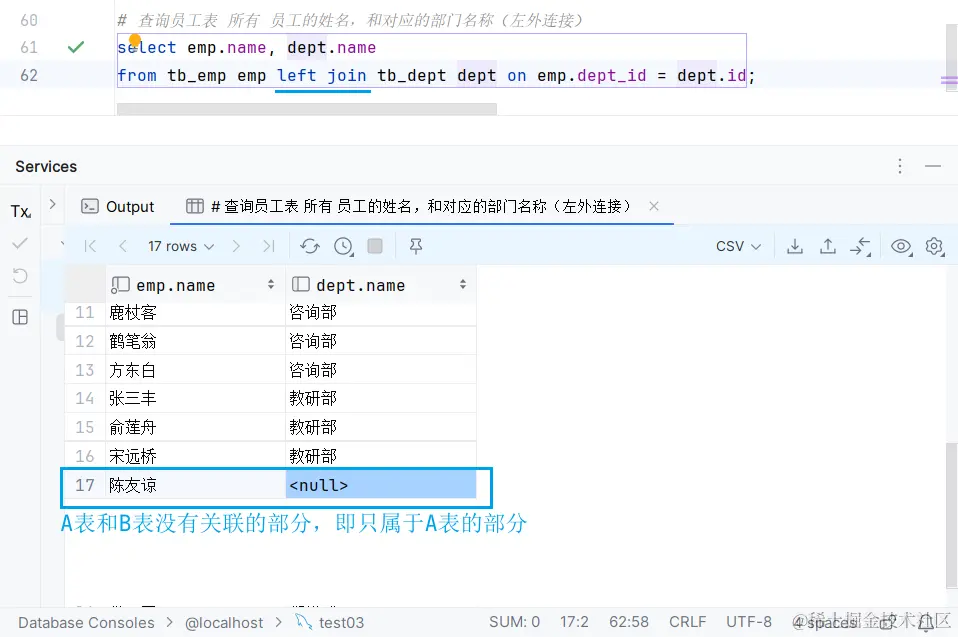Screen dimensions: 958x637
Task: Expand the services tree chevron
Action: click(x=53, y=204)
